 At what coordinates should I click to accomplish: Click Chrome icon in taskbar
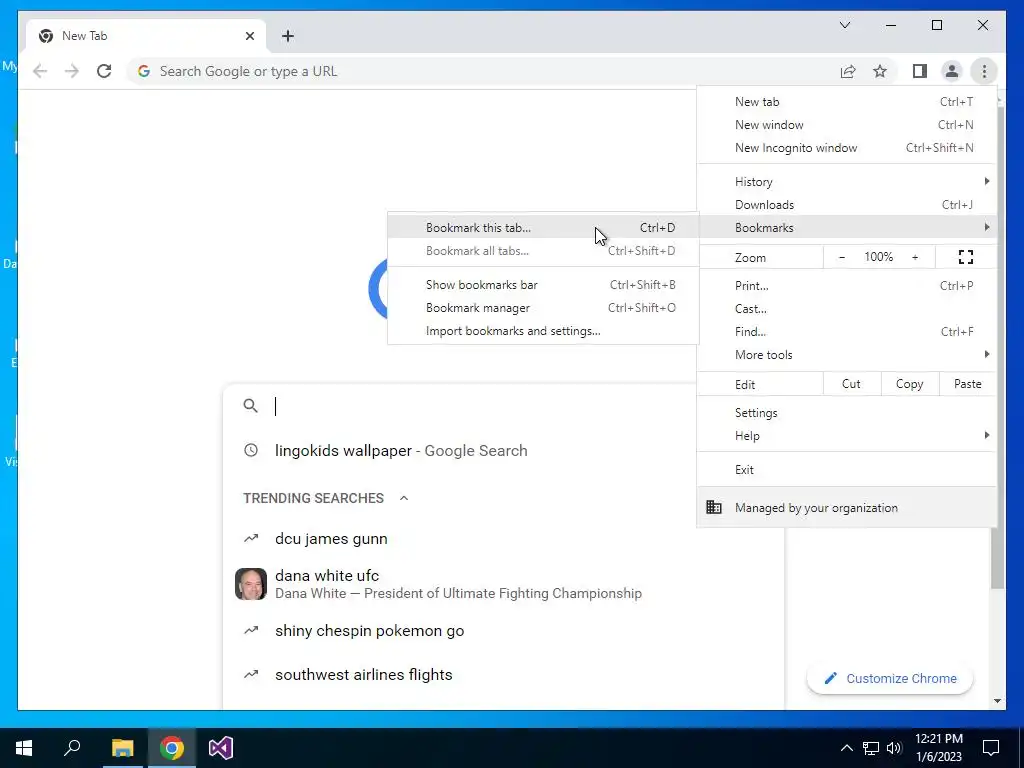coord(172,748)
